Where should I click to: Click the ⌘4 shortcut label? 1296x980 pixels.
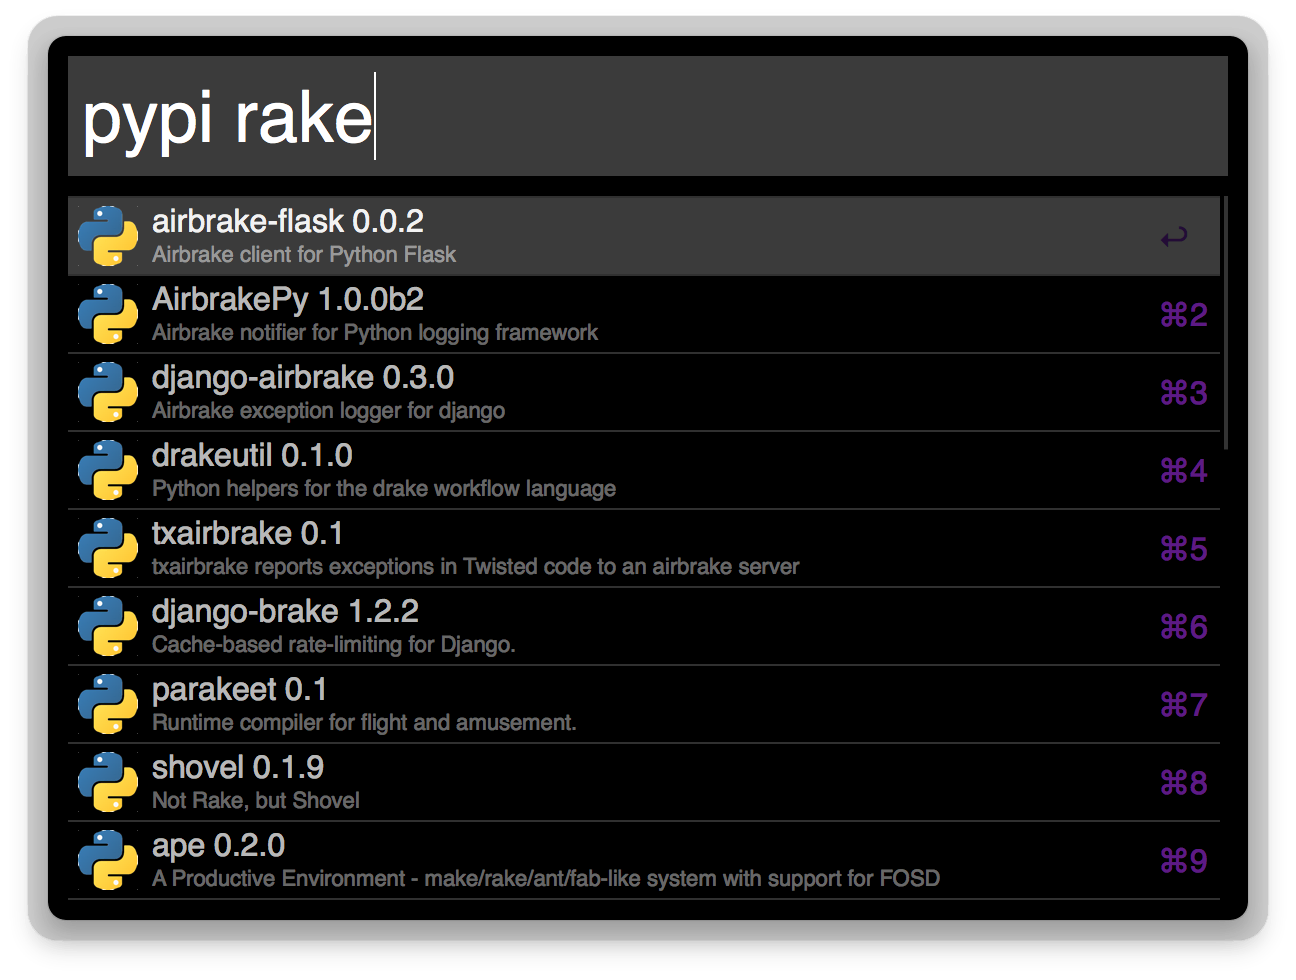(1184, 471)
